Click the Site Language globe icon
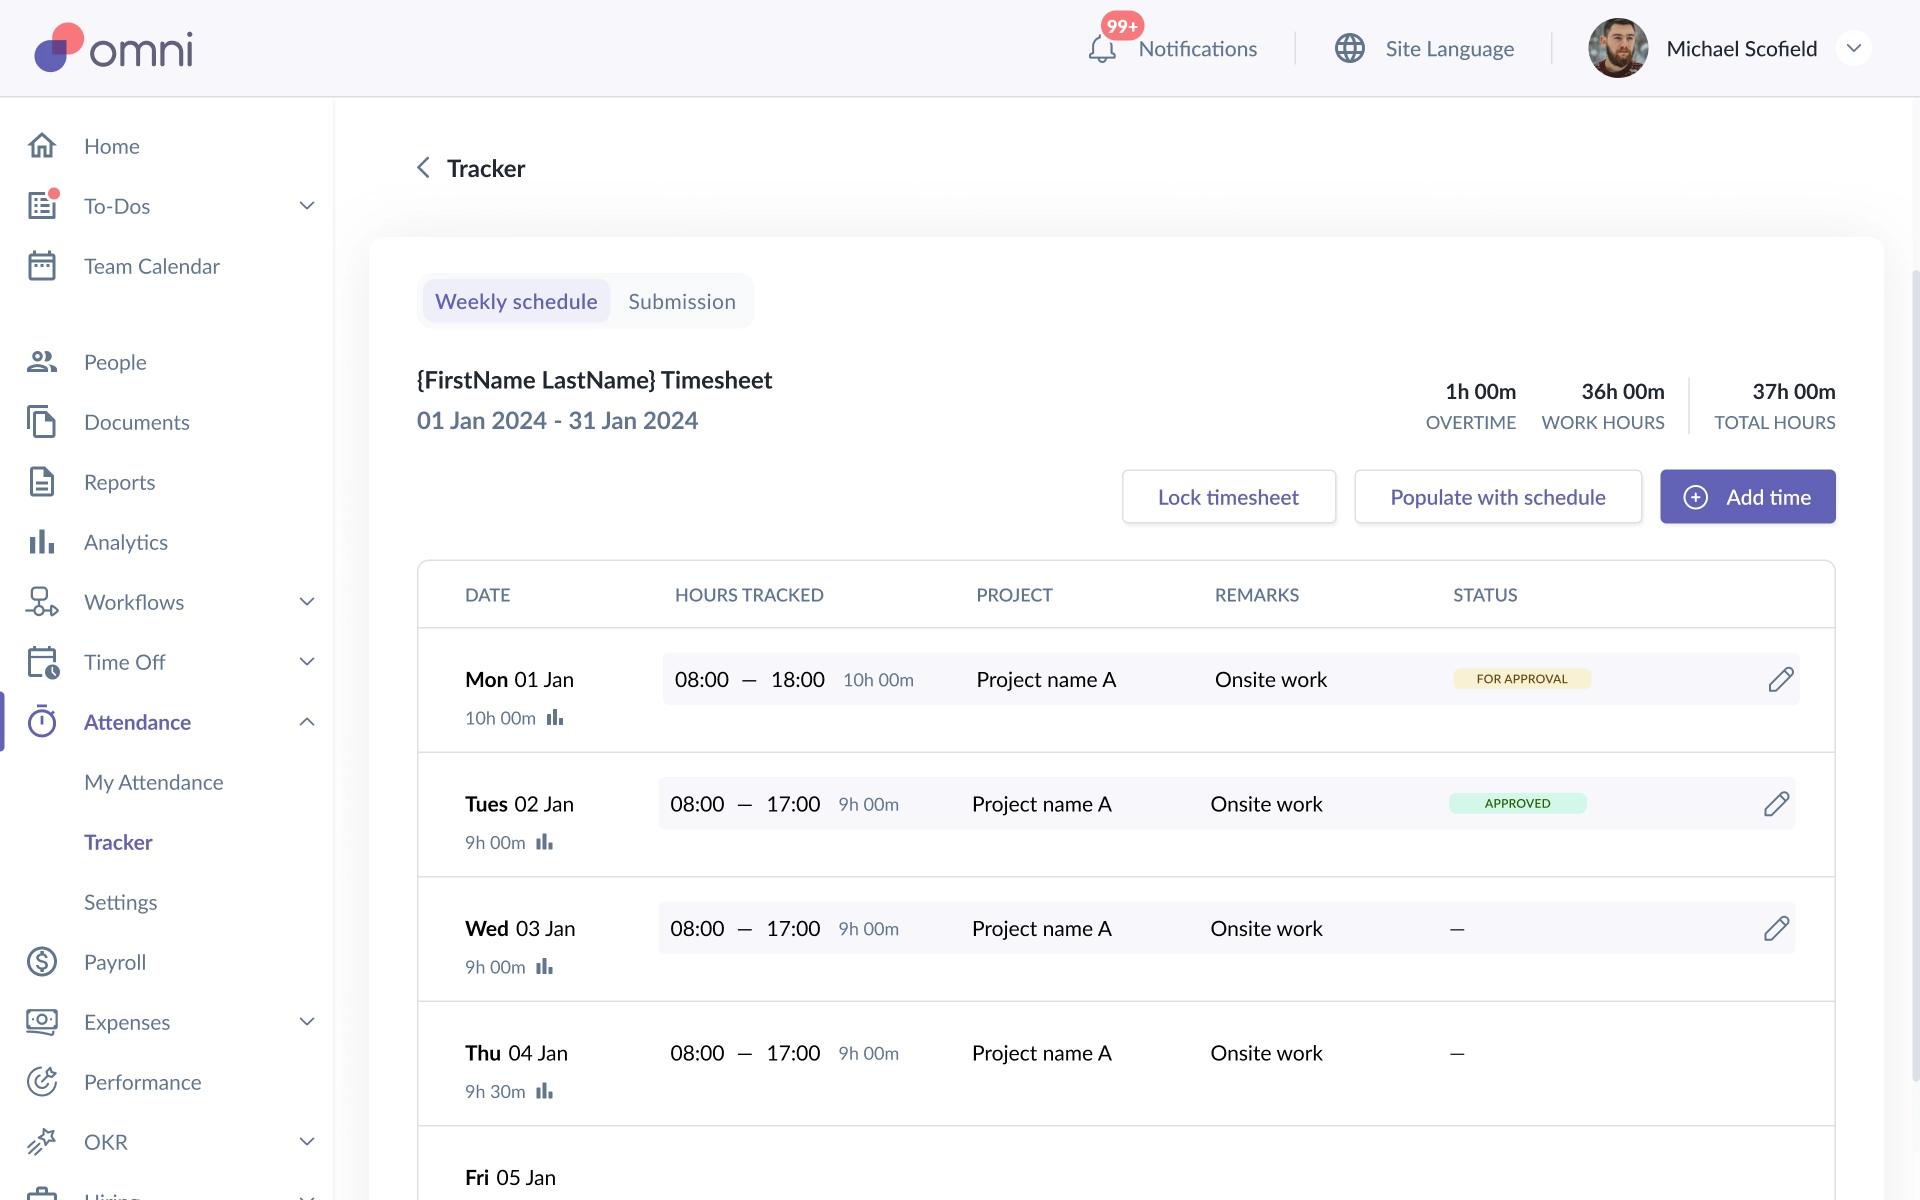The width and height of the screenshot is (1920, 1200). [x=1349, y=49]
